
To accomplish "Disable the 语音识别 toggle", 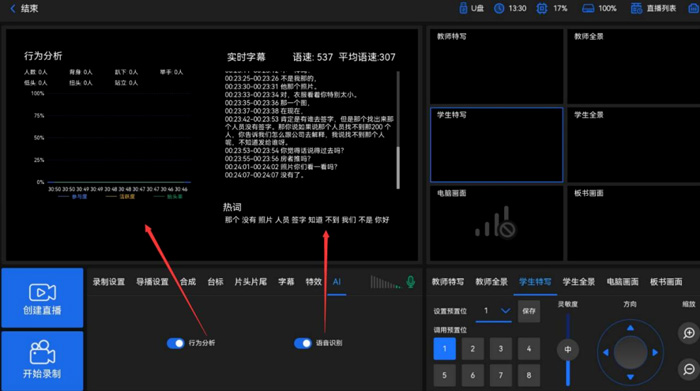I will [x=303, y=343].
